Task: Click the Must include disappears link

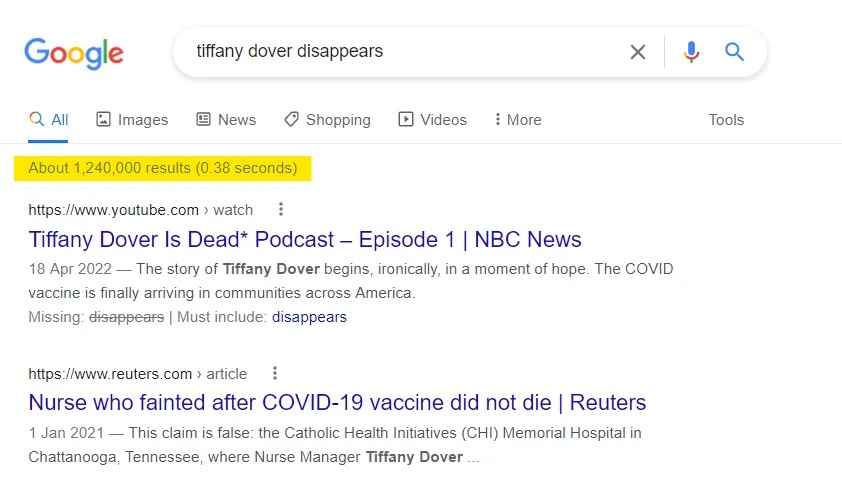Action: pyautogui.click(x=309, y=317)
